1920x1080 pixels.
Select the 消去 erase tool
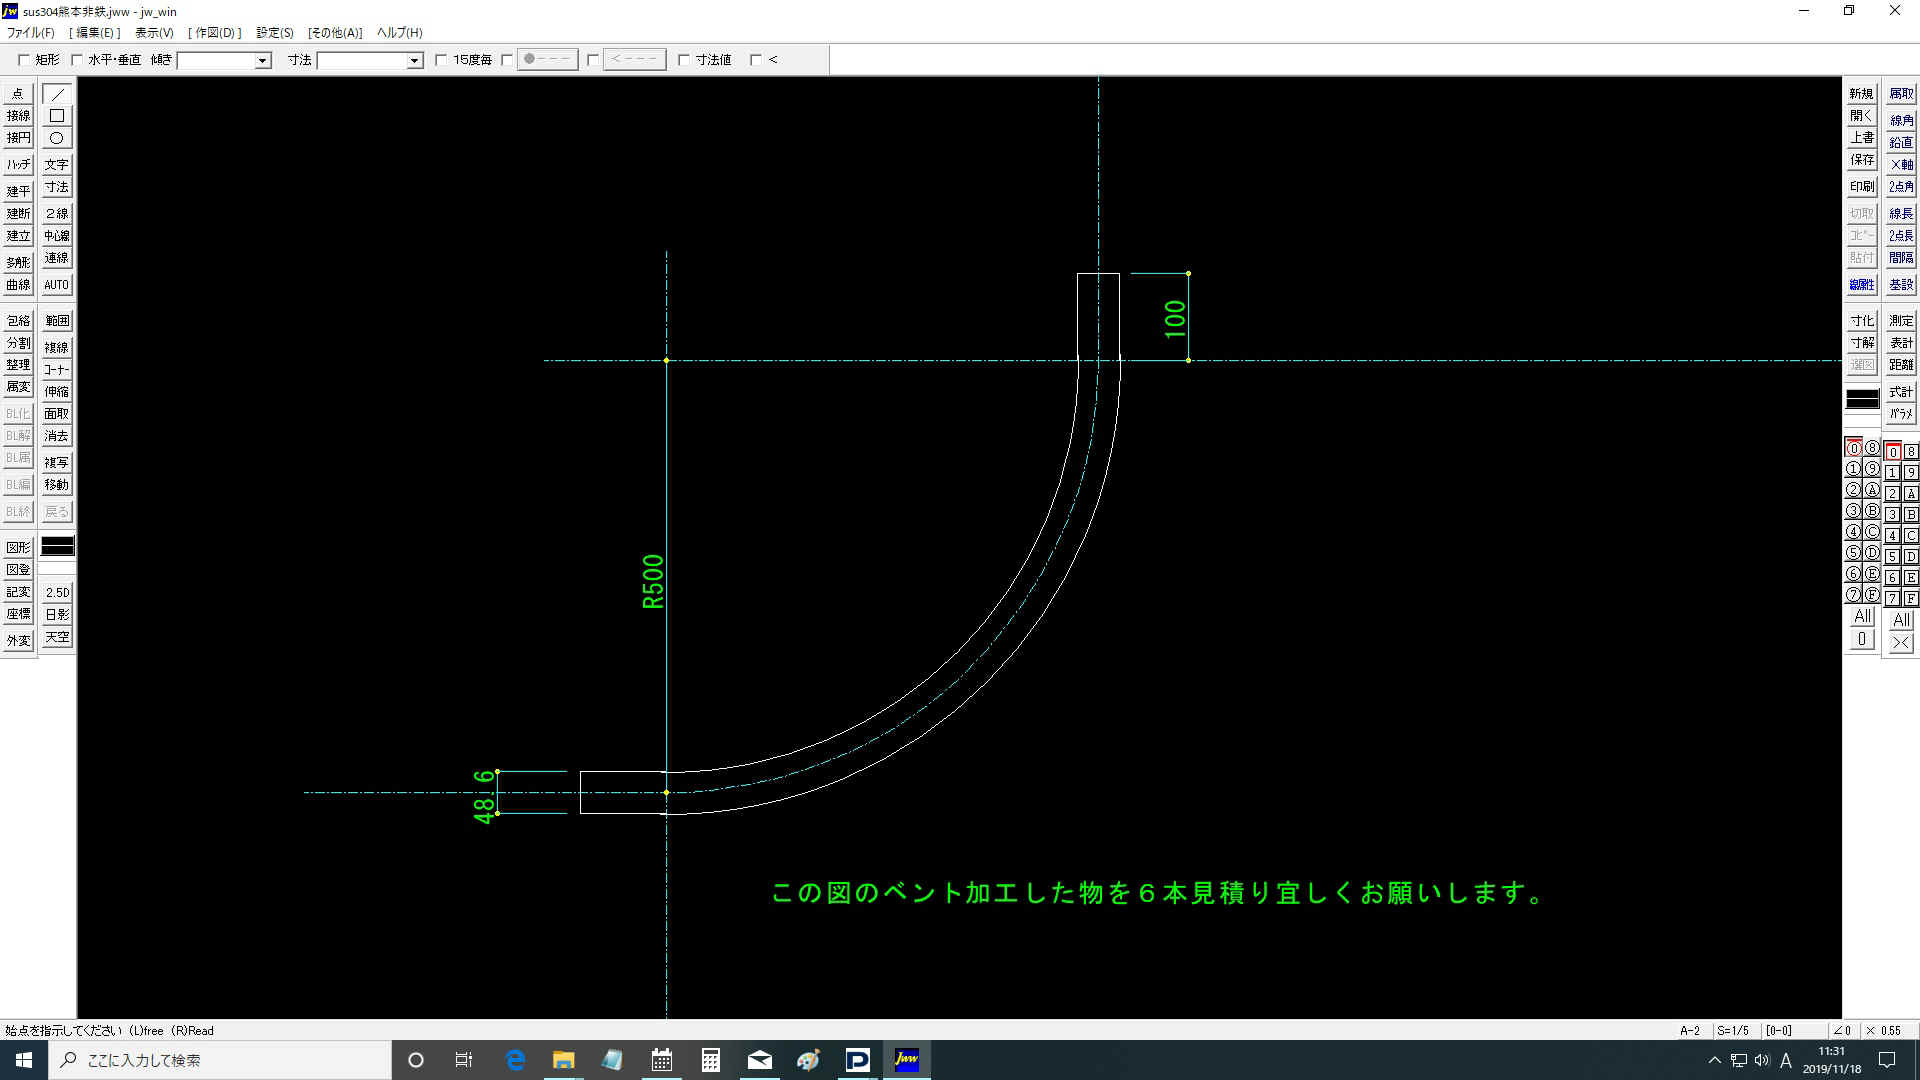pos(57,436)
